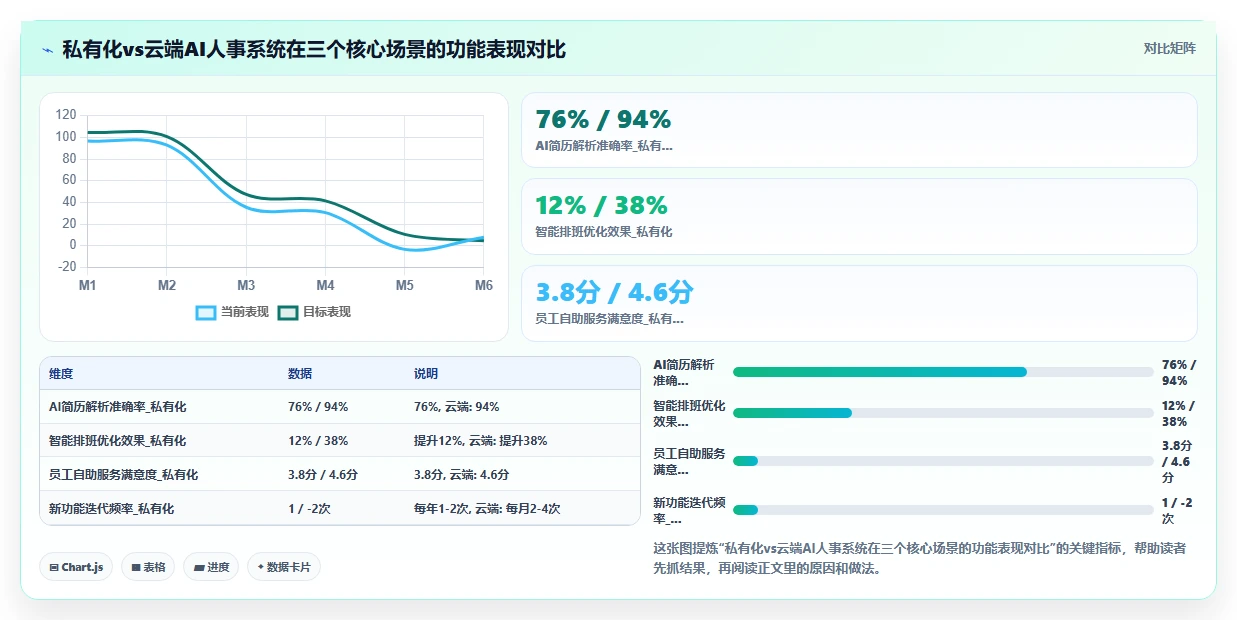Click the cell 提升12%, 云端: 提升38%
The width and height of the screenshot is (1237, 620).
[x=481, y=441]
